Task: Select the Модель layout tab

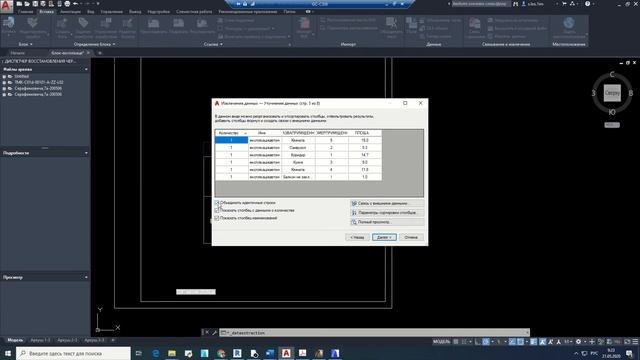Action: 15,340
